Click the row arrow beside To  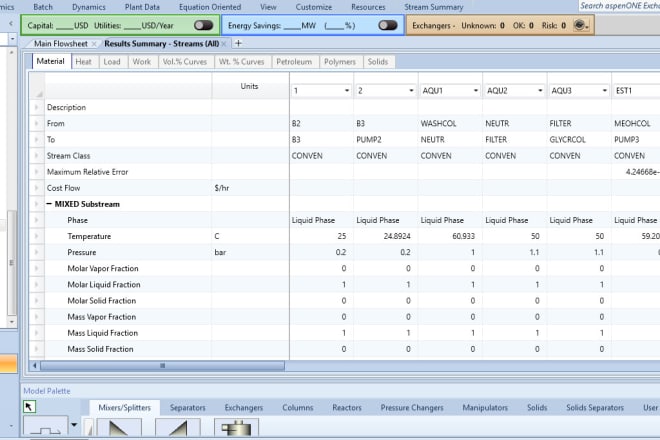pos(37,139)
